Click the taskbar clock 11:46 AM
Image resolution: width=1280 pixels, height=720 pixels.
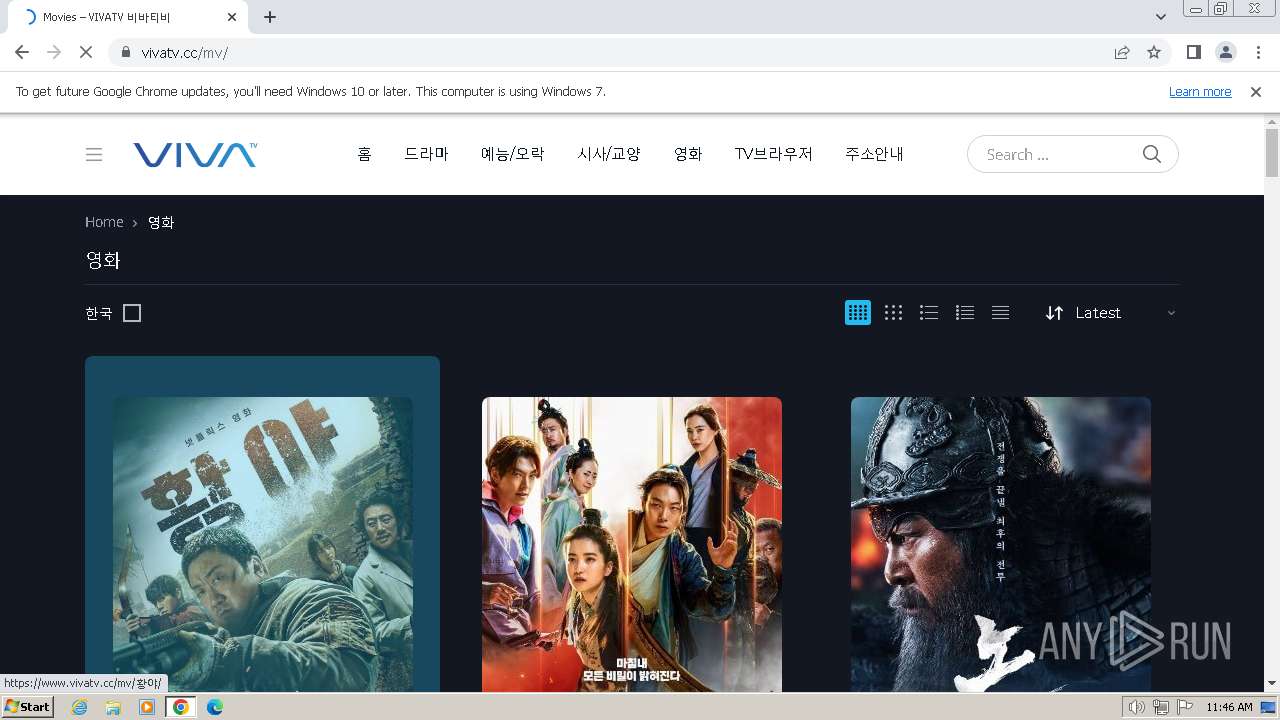point(1229,707)
